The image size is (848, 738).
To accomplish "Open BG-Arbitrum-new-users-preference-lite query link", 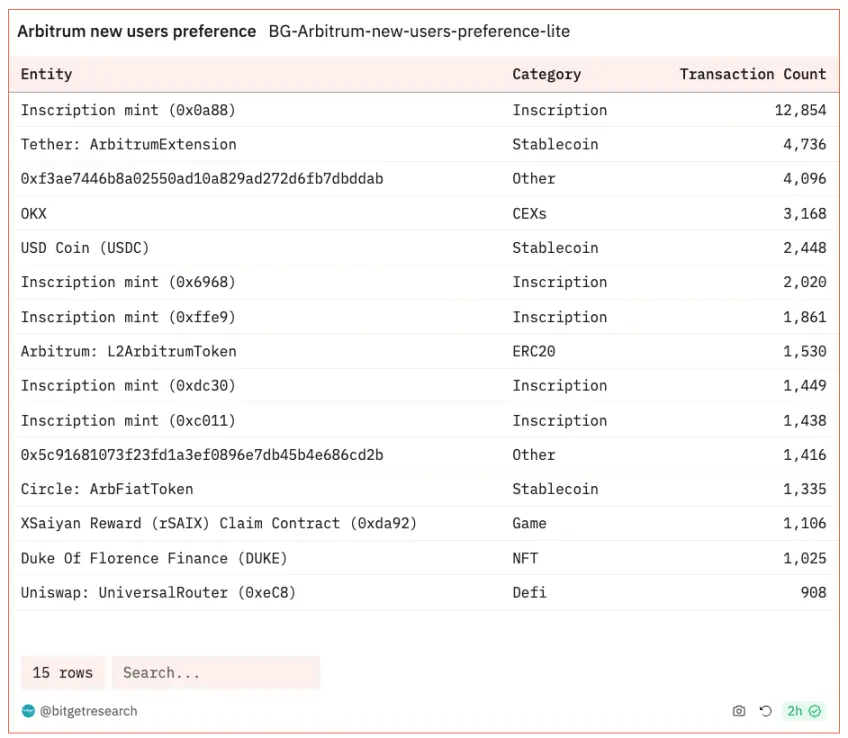I will [419, 31].
